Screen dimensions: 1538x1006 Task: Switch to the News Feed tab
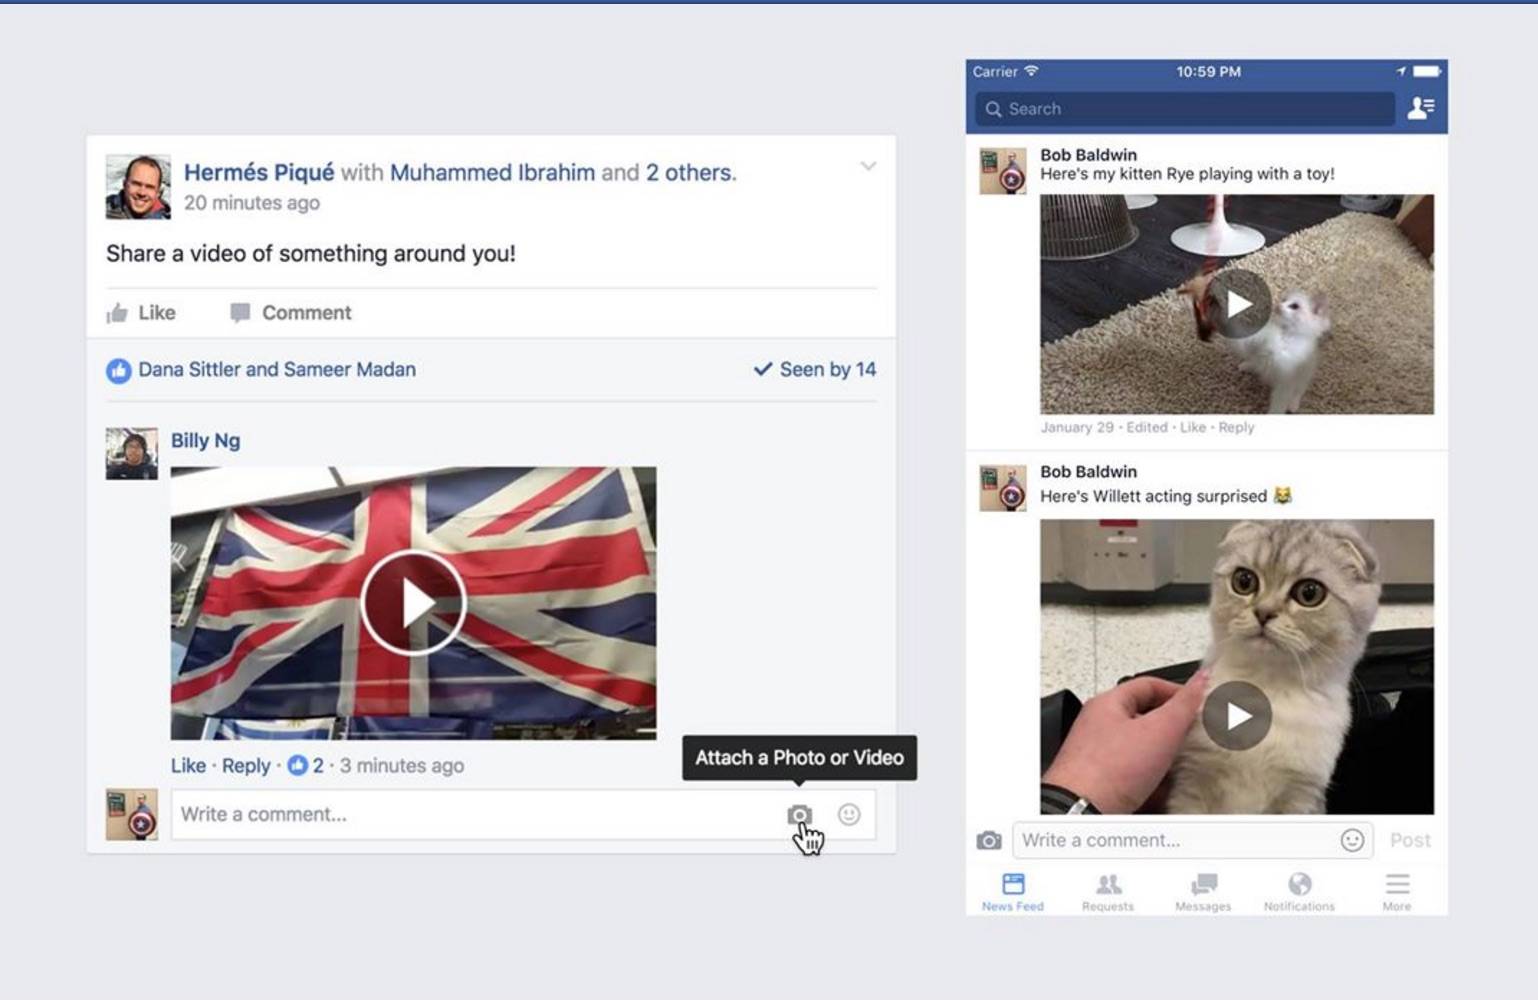tap(1013, 892)
